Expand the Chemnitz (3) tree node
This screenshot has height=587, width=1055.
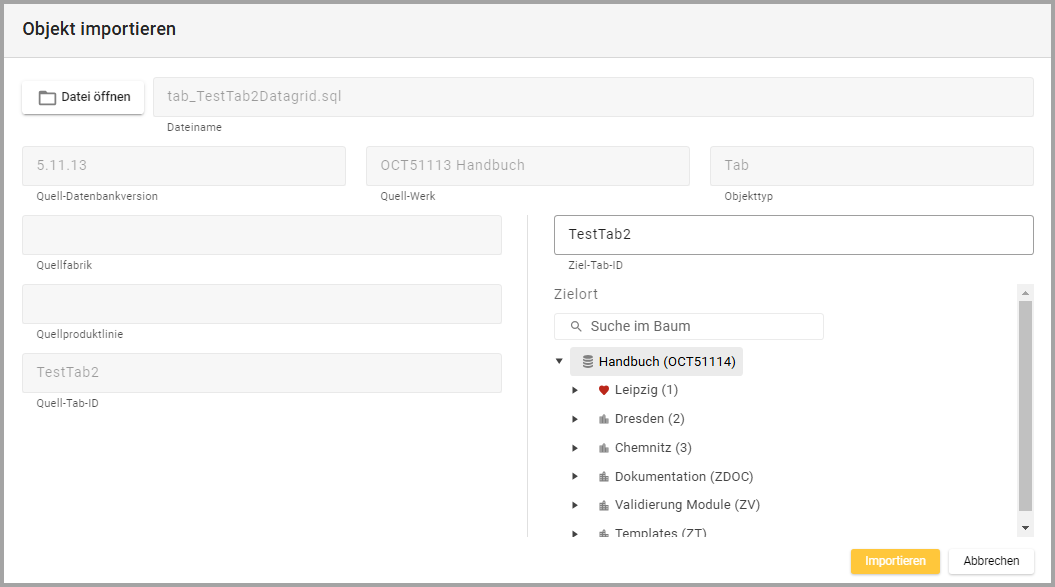coord(575,448)
